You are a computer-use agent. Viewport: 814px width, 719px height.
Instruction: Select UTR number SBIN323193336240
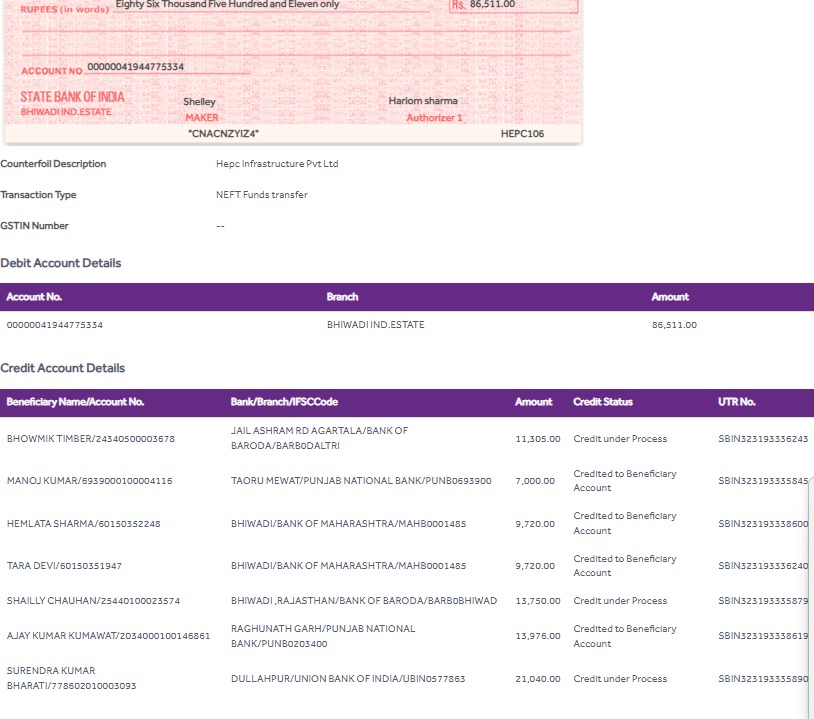point(763,566)
